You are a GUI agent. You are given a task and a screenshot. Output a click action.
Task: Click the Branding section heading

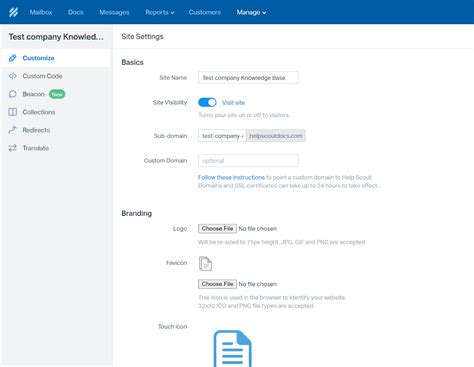136,213
